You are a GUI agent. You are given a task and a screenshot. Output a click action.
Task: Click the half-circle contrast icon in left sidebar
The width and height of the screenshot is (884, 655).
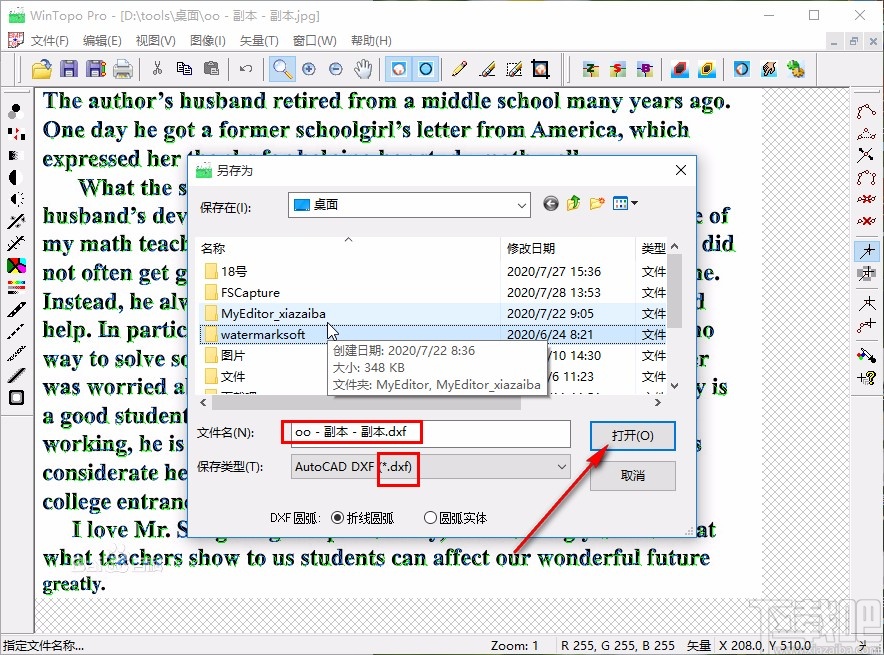15,177
